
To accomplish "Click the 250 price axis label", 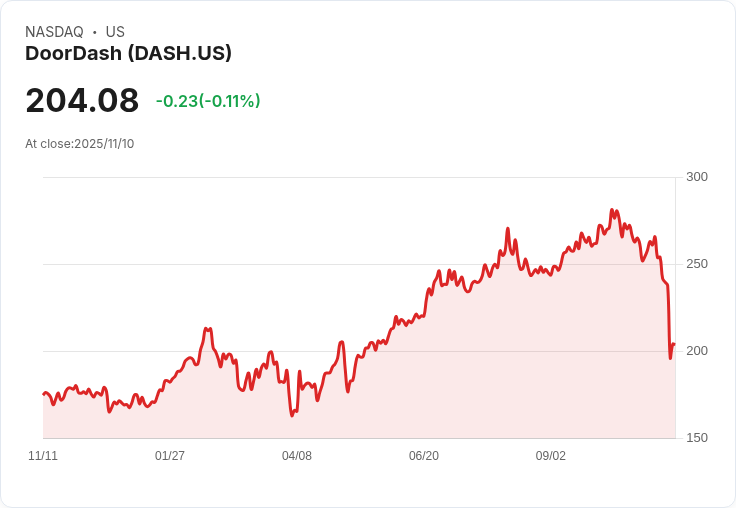I will [x=697, y=264].
